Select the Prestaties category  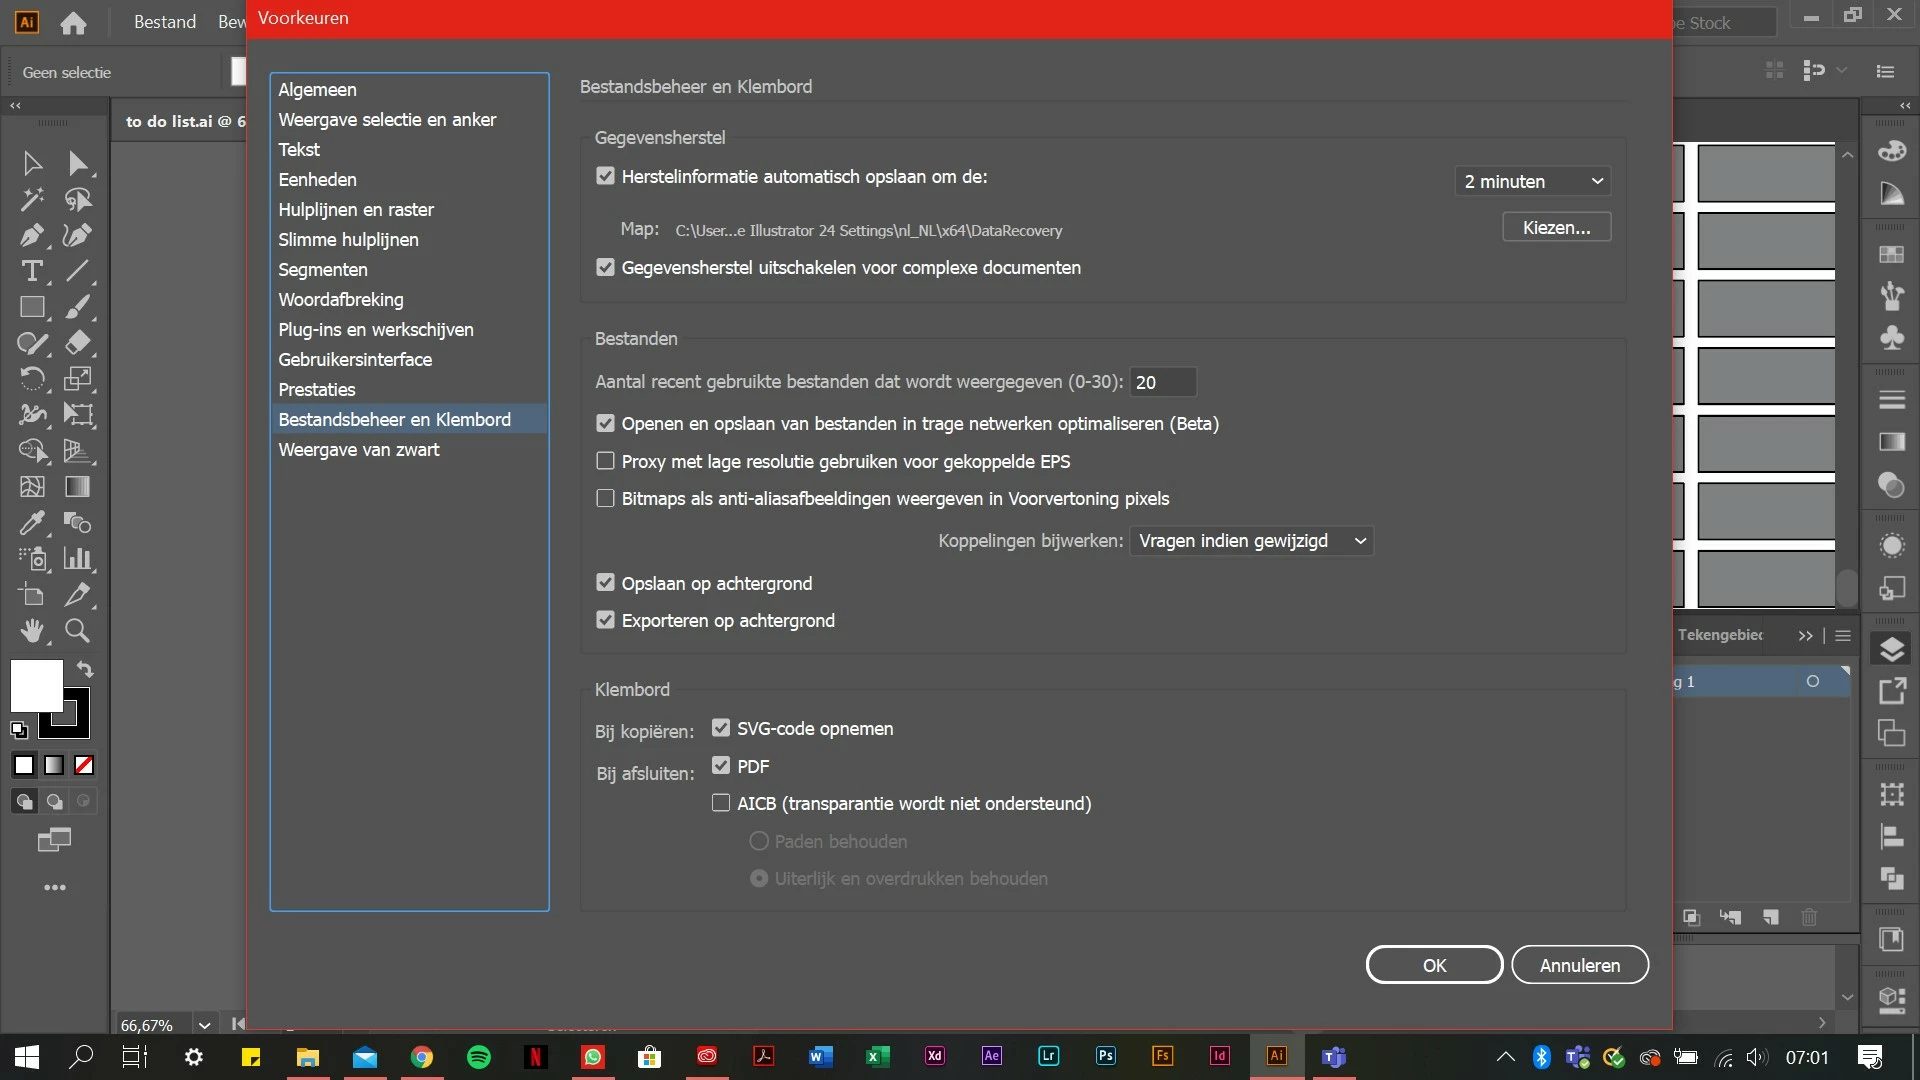(317, 389)
